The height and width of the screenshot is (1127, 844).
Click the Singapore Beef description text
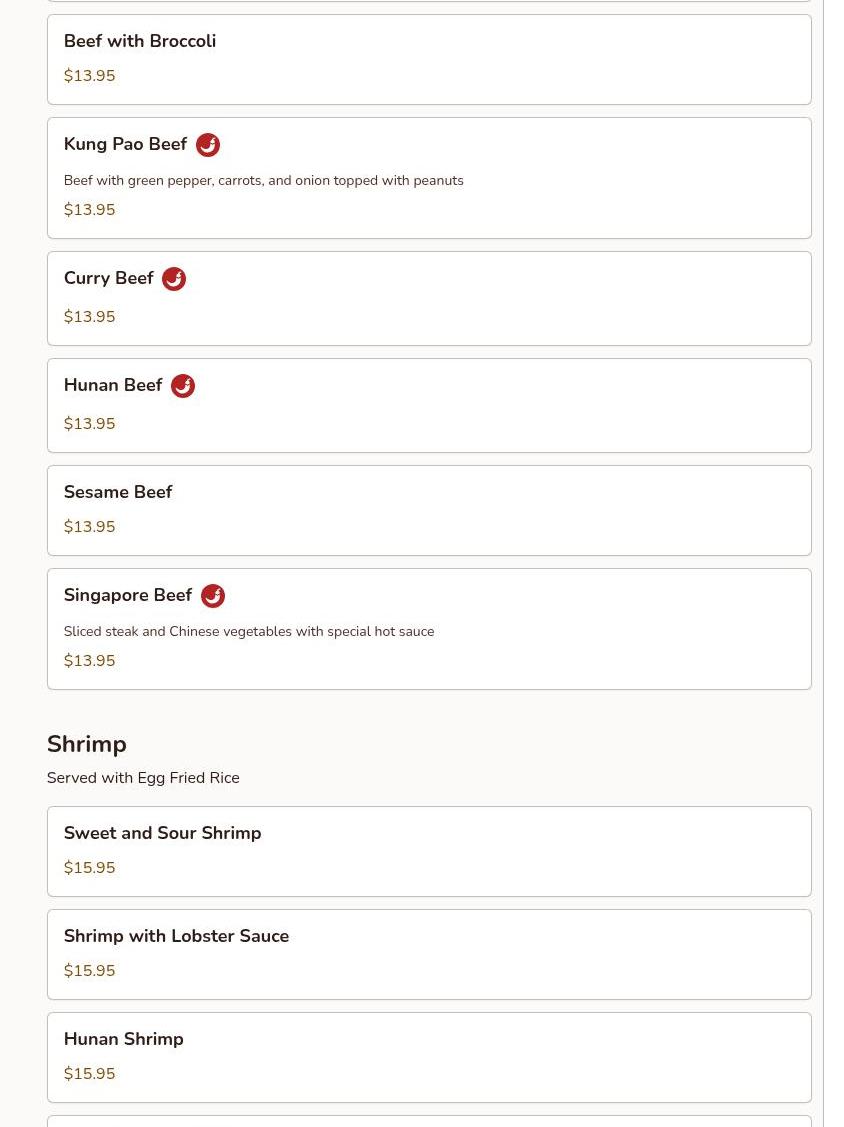click(x=249, y=632)
